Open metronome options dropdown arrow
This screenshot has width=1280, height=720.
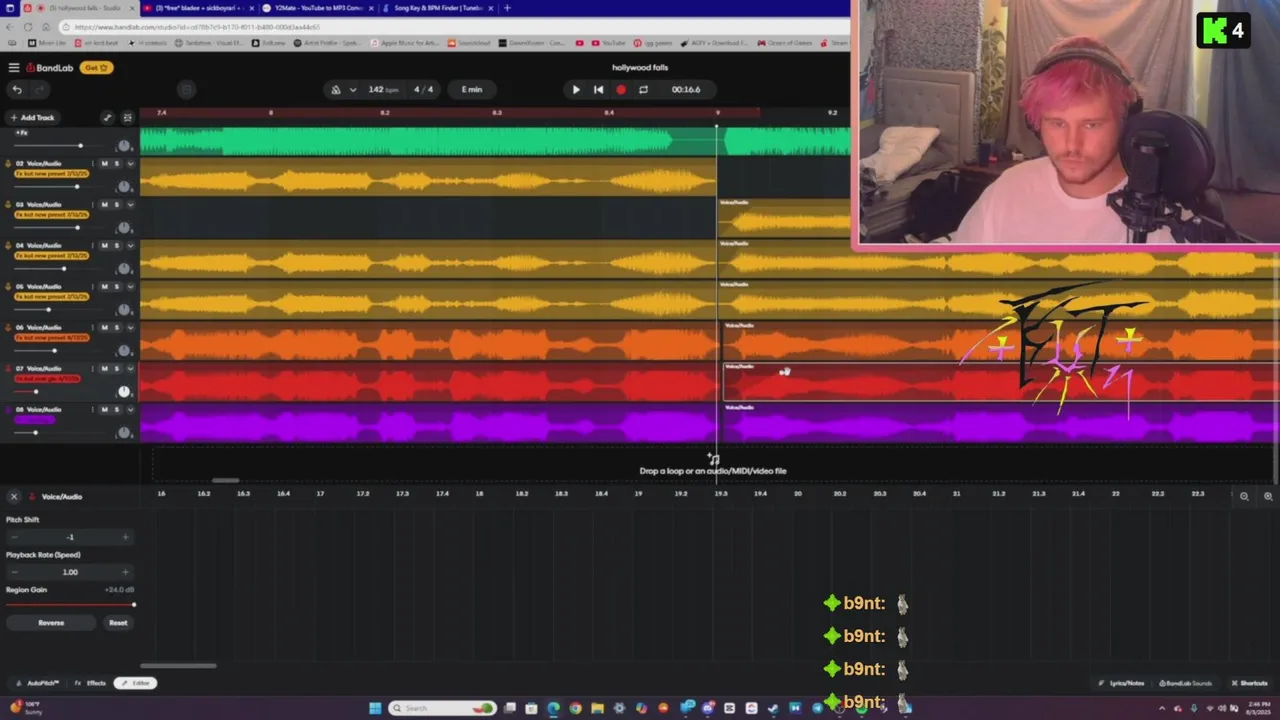[353, 89]
